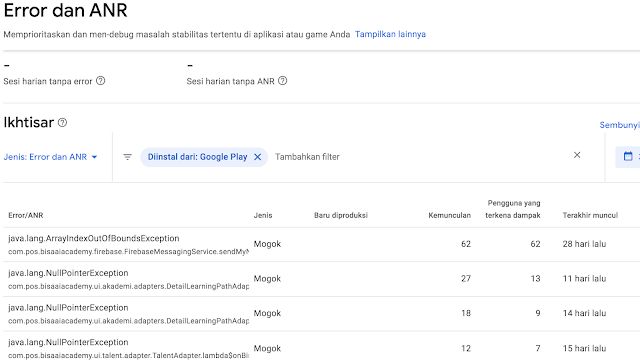
Task: Sort by Pengguna yang terkena dampak header
Action: click(x=513, y=209)
